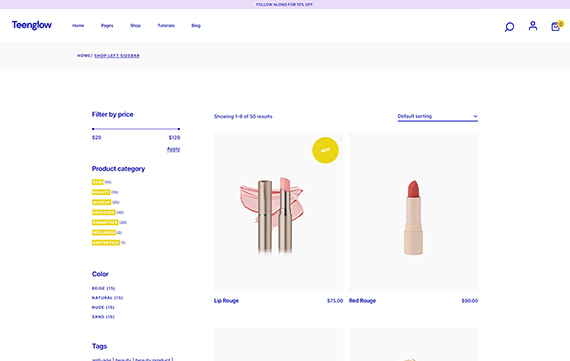
Task: Expand the Default sorting dropdown
Action: [x=438, y=116]
